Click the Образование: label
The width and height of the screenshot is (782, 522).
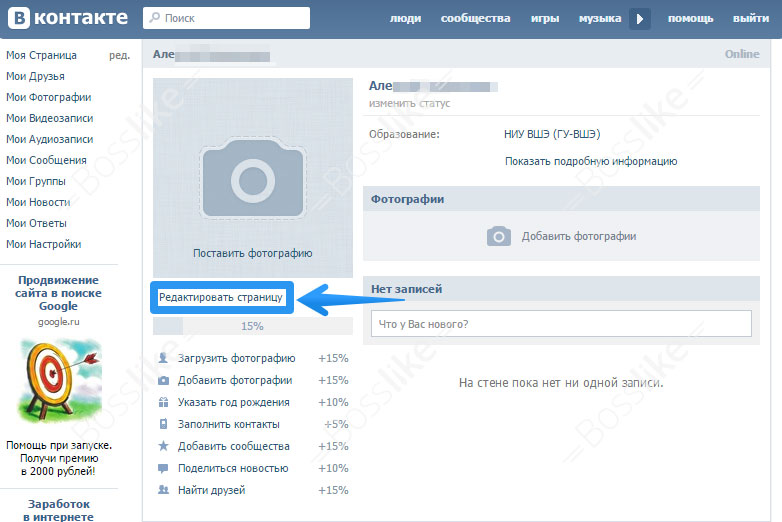tap(404, 134)
